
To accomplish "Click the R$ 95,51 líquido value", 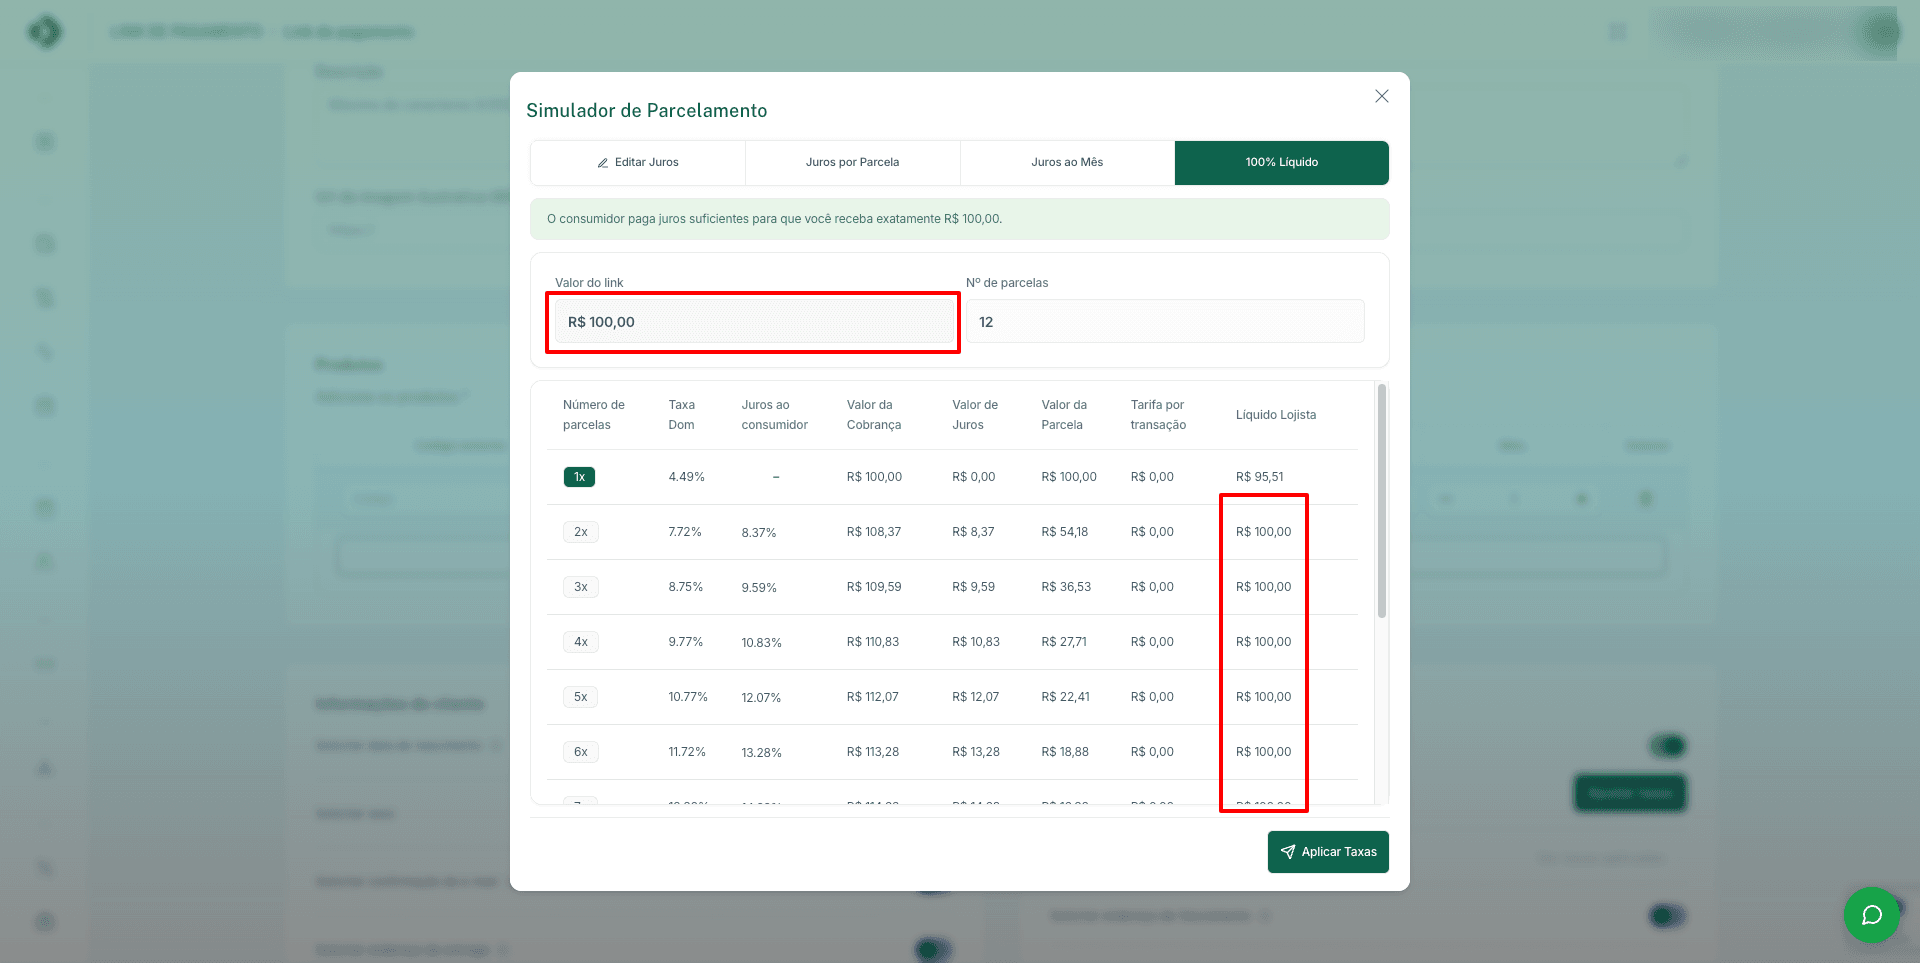I will tap(1259, 477).
